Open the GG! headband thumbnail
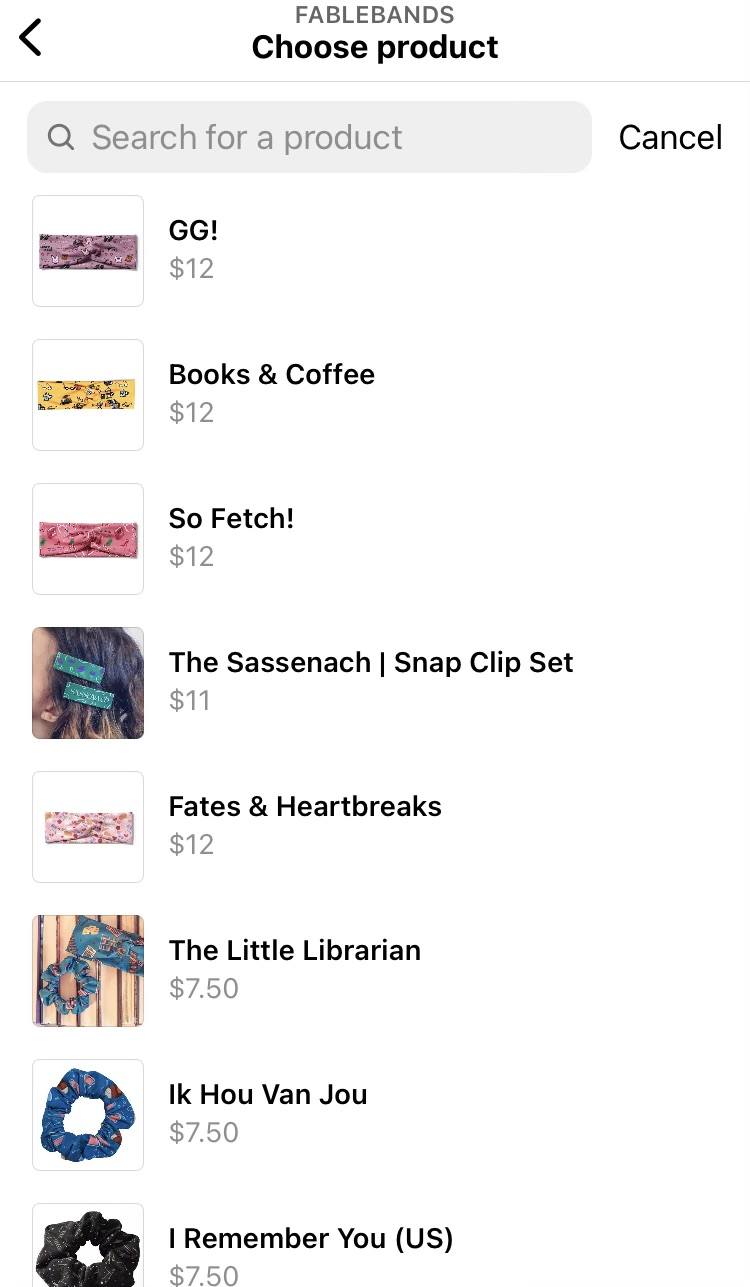This screenshot has height=1287, width=750. pos(88,251)
